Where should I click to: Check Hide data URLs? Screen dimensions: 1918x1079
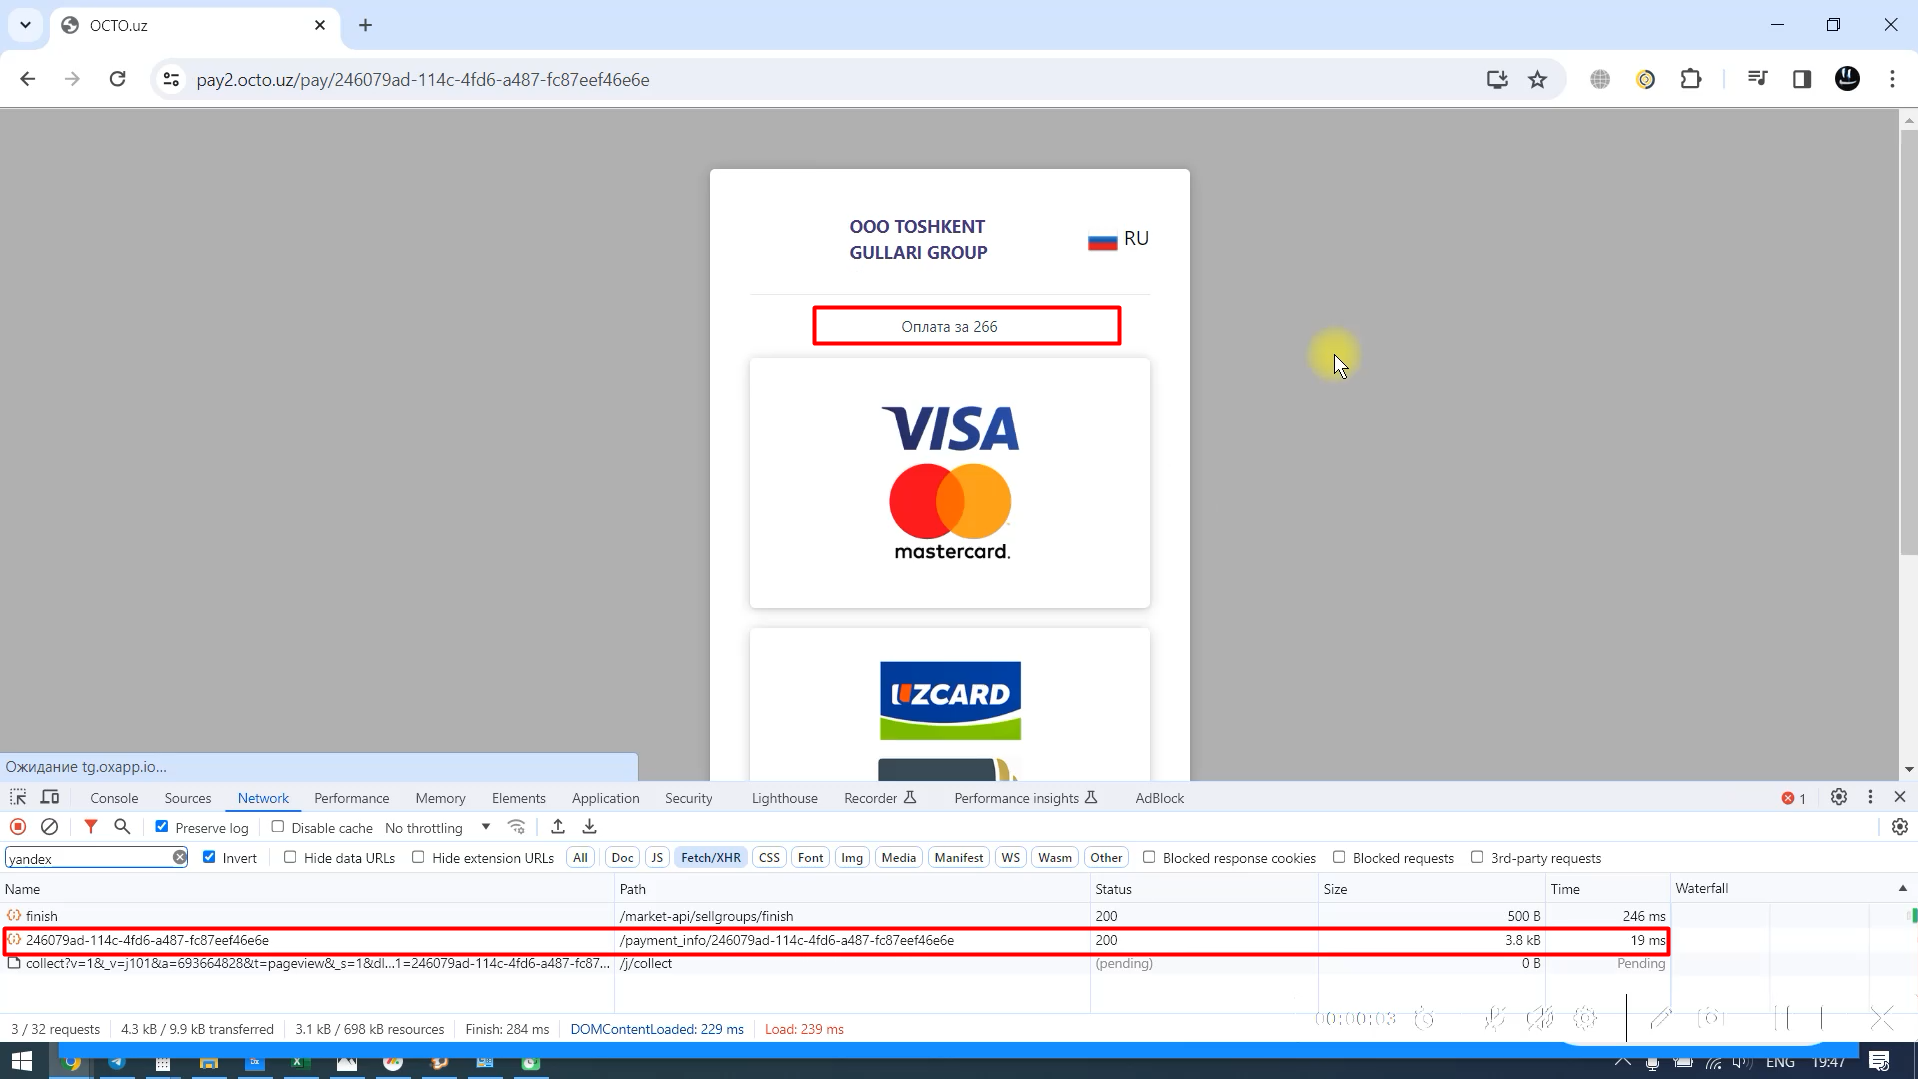coord(290,857)
